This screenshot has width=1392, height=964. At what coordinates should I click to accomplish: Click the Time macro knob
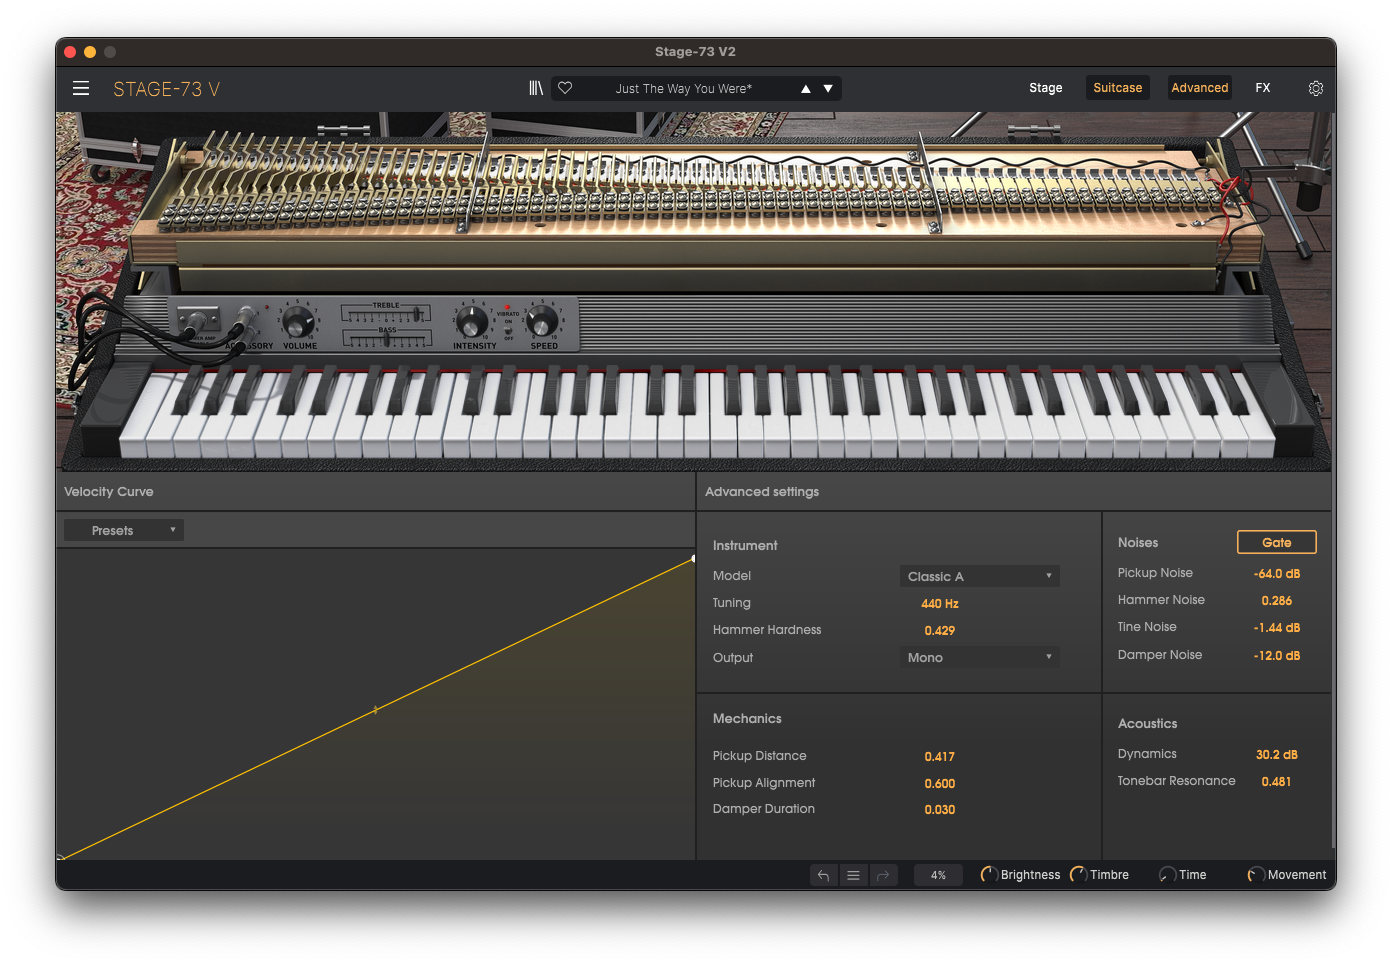click(x=1167, y=875)
